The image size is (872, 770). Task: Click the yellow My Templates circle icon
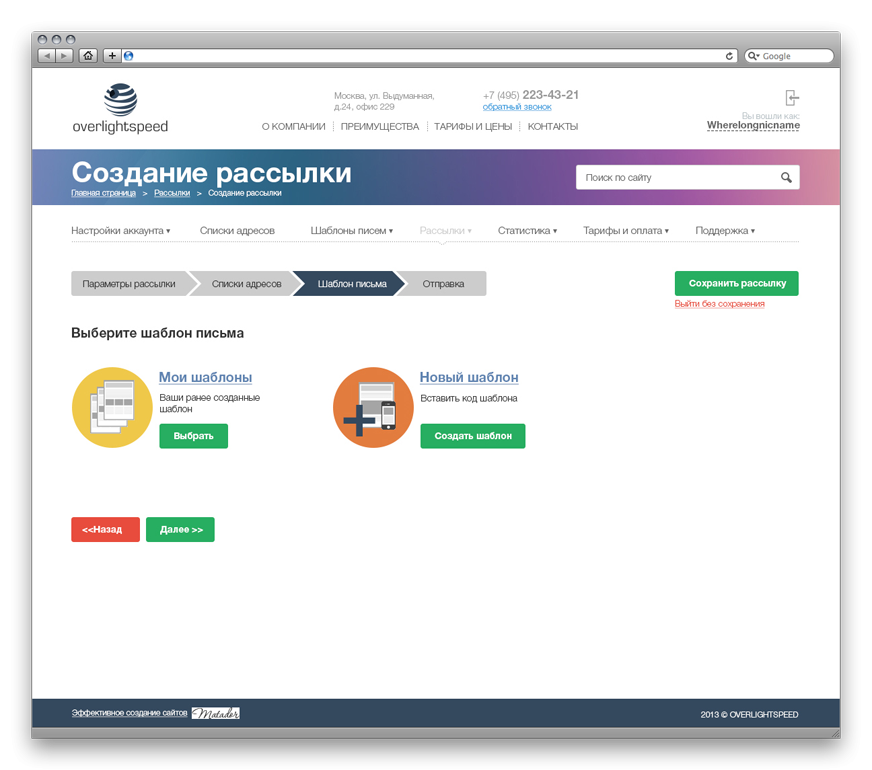coord(112,408)
